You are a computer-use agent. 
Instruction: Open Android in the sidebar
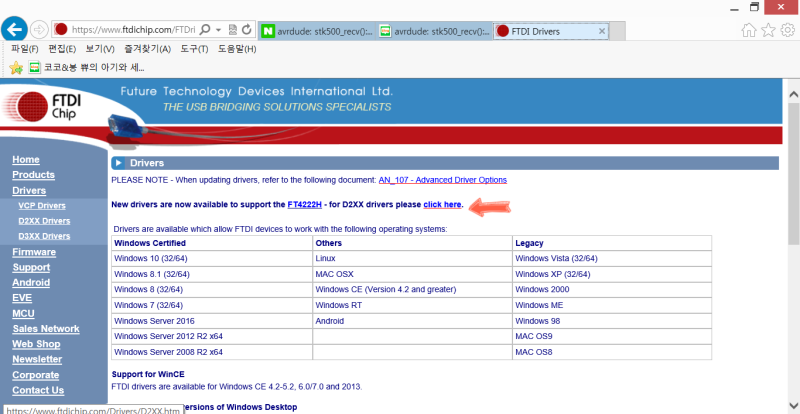(31, 282)
